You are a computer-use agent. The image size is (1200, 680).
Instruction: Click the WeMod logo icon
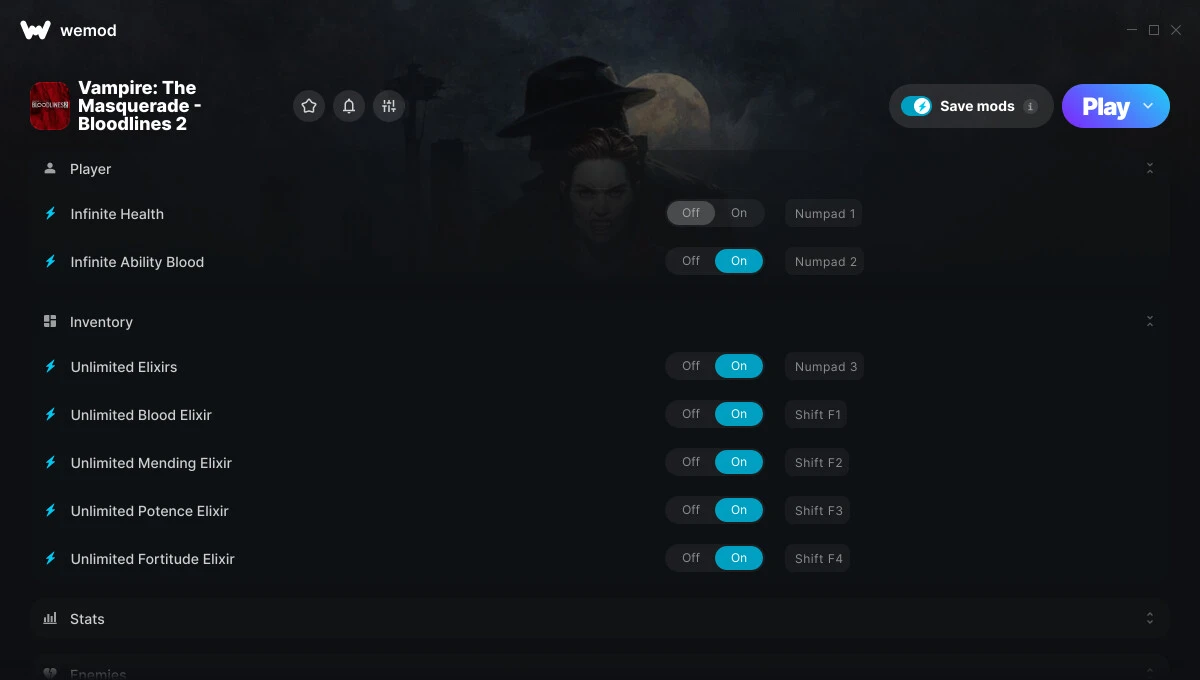click(35, 30)
